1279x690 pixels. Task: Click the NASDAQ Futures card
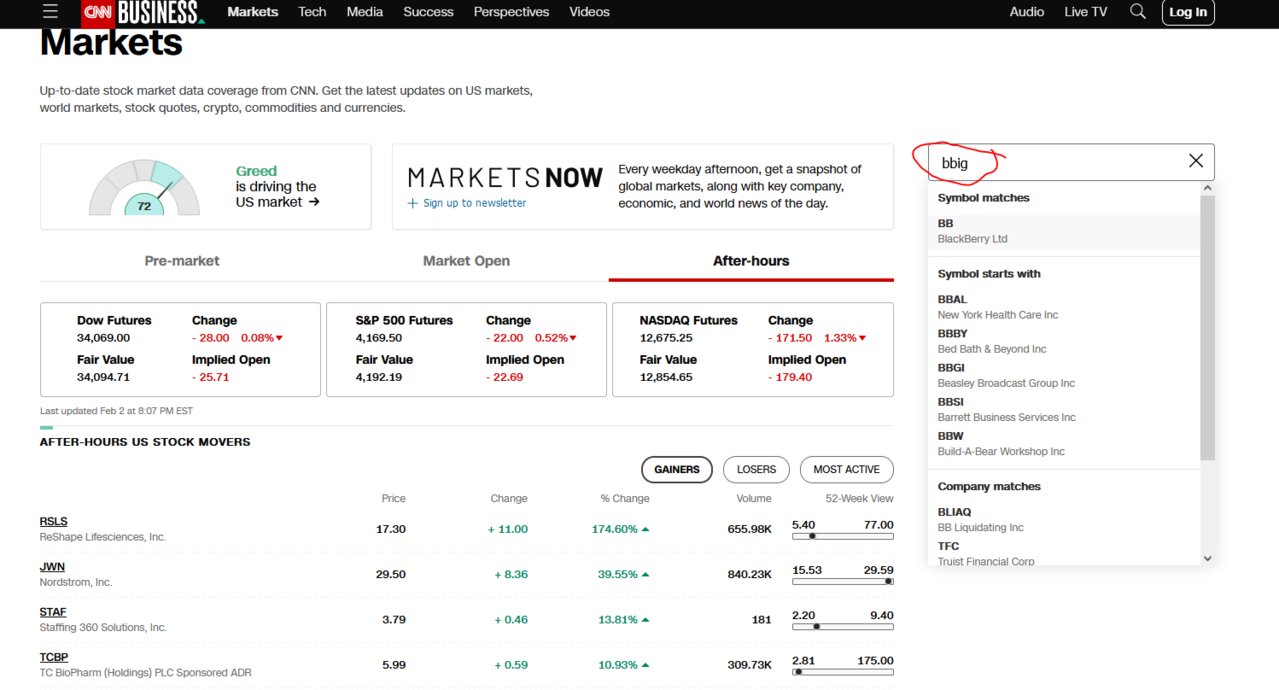pos(753,349)
